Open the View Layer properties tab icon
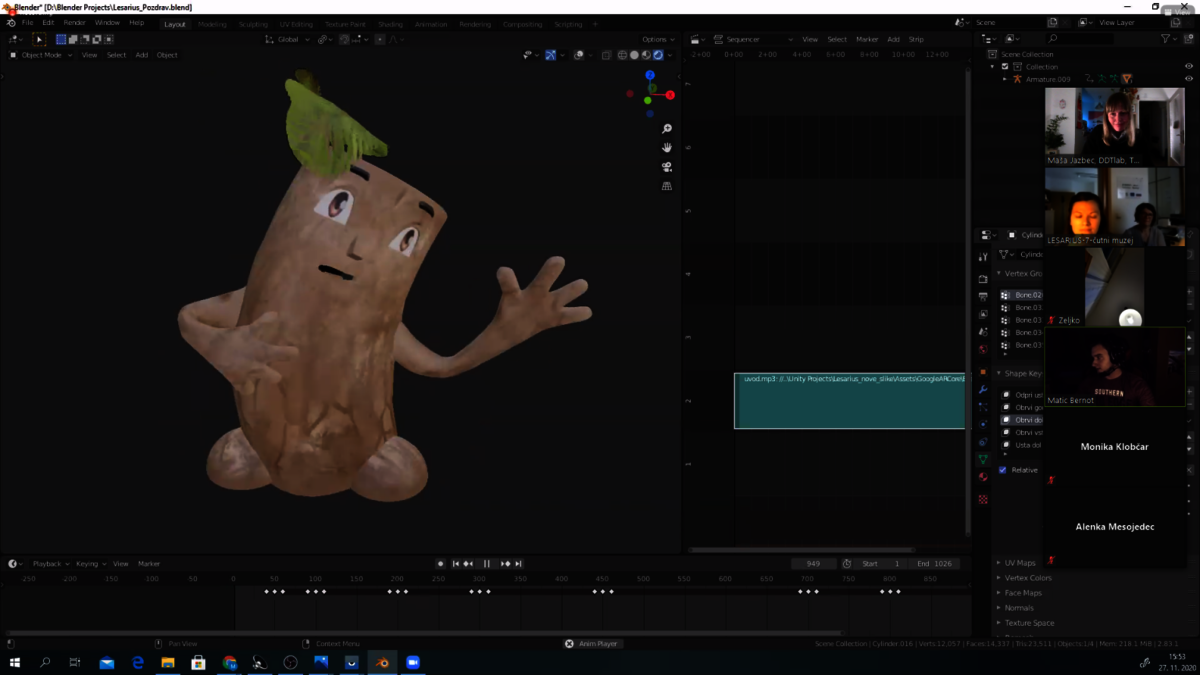This screenshot has width=1200, height=675. coord(983,314)
